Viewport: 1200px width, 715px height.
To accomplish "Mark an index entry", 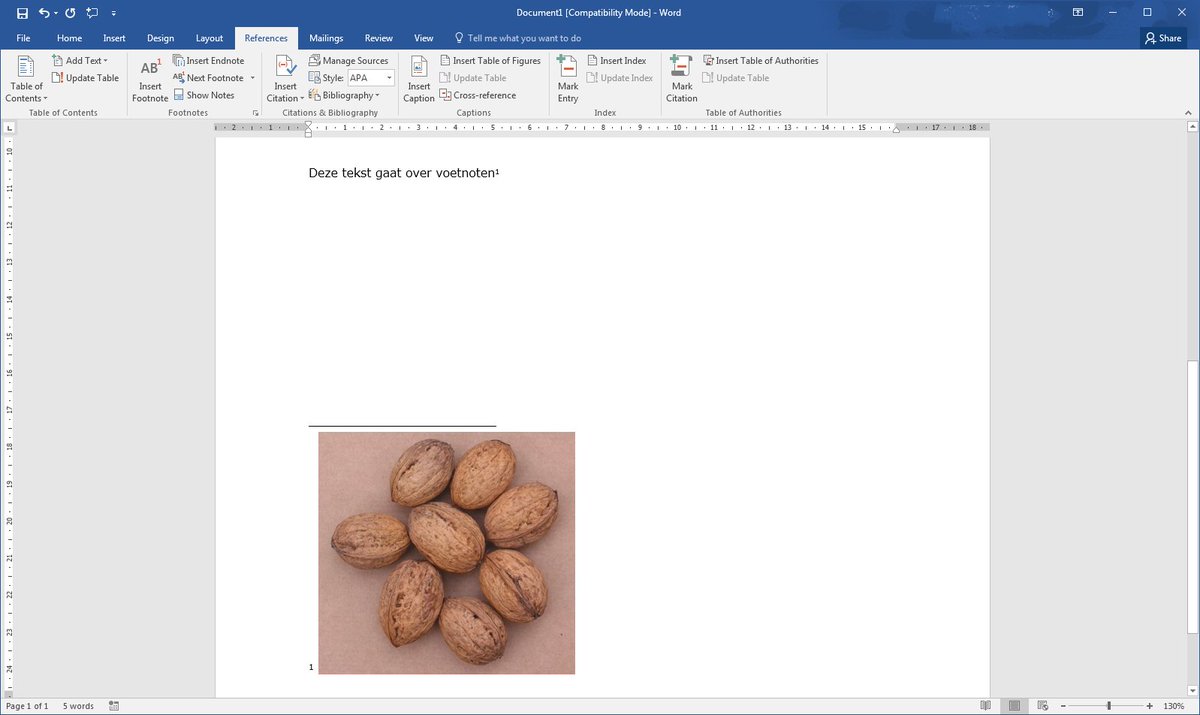I will [x=568, y=80].
